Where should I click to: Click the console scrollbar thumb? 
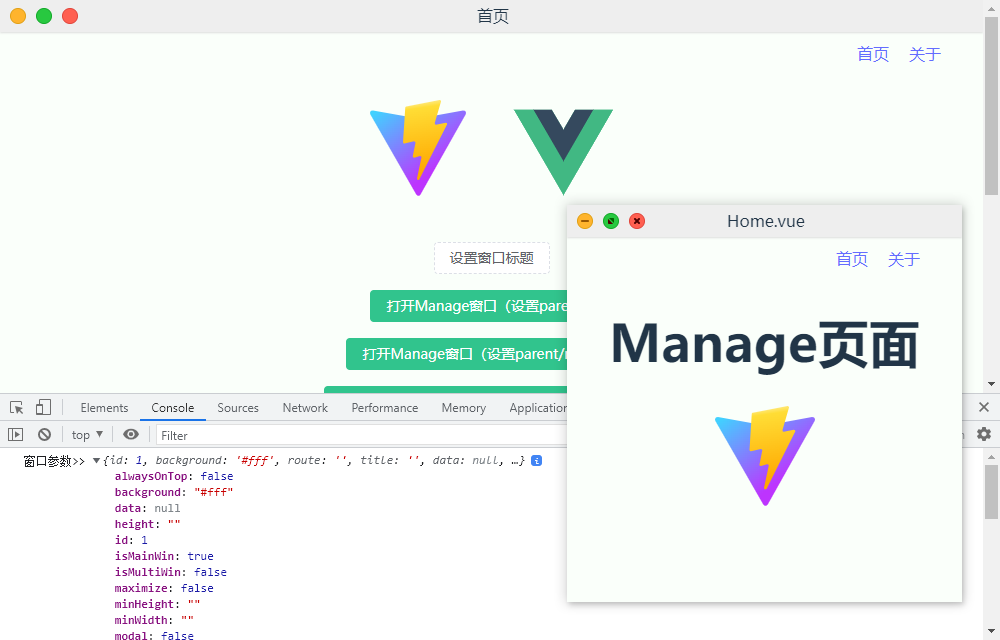click(x=991, y=492)
